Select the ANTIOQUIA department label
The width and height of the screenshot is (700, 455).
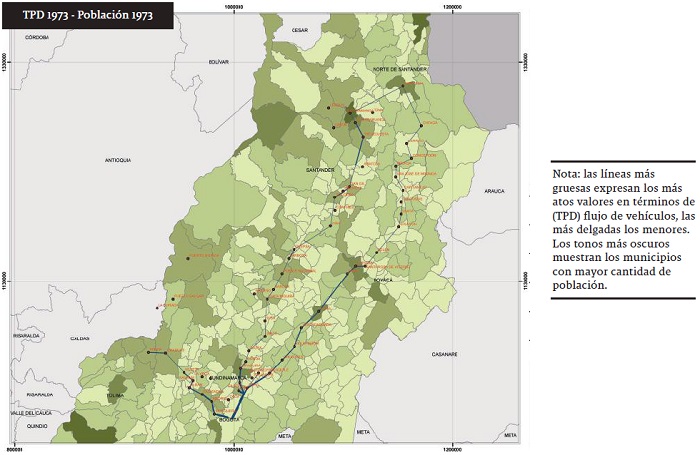118,160
